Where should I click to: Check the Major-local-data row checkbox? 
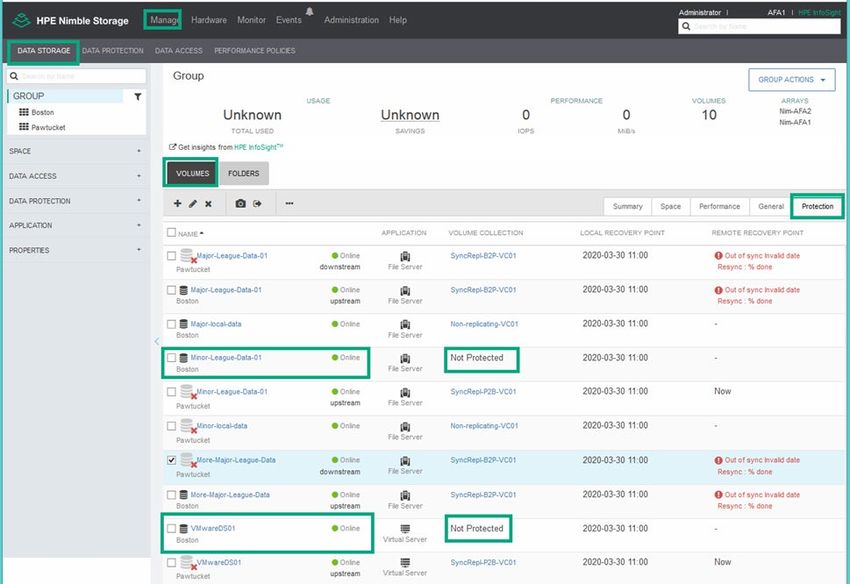[x=171, y=324]
